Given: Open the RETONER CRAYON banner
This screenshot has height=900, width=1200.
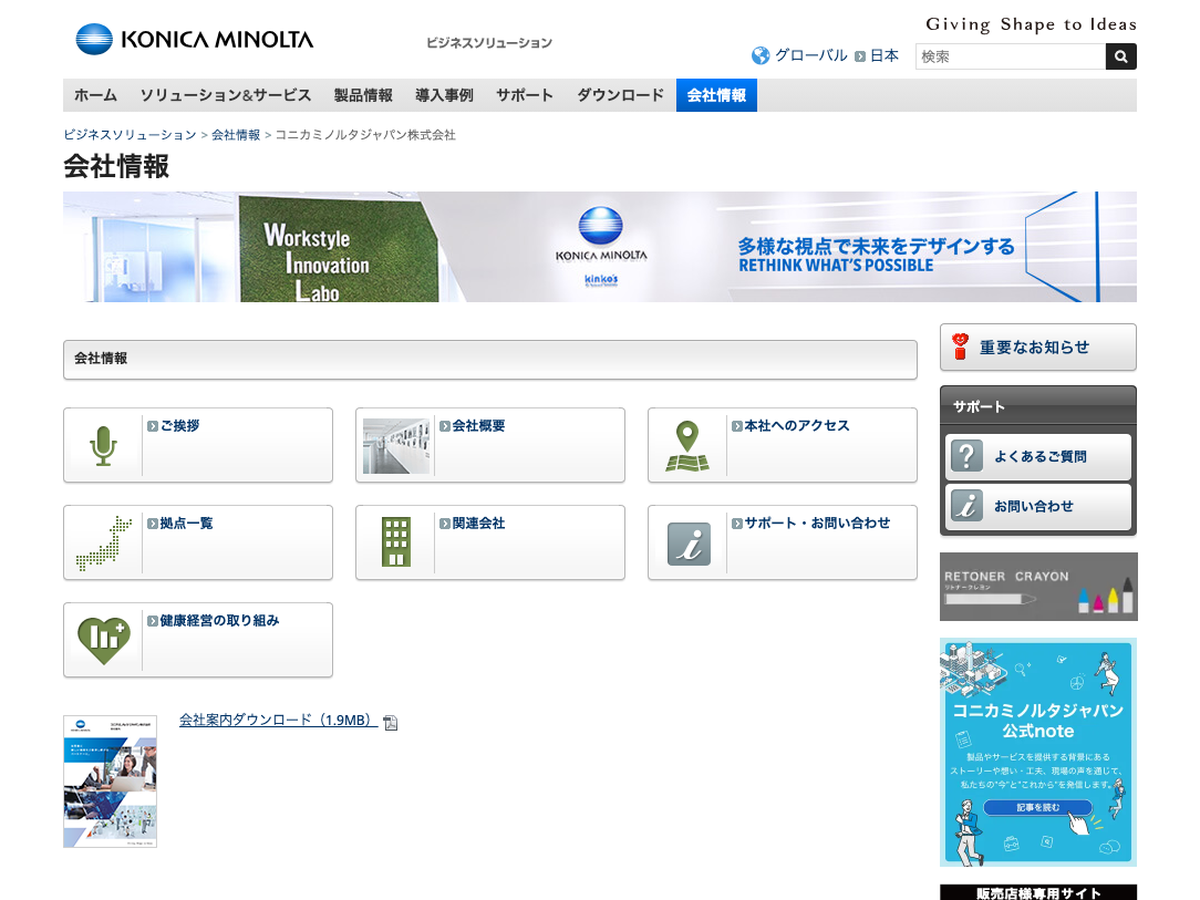Looking at the screenshot, I should point(1038,587).
